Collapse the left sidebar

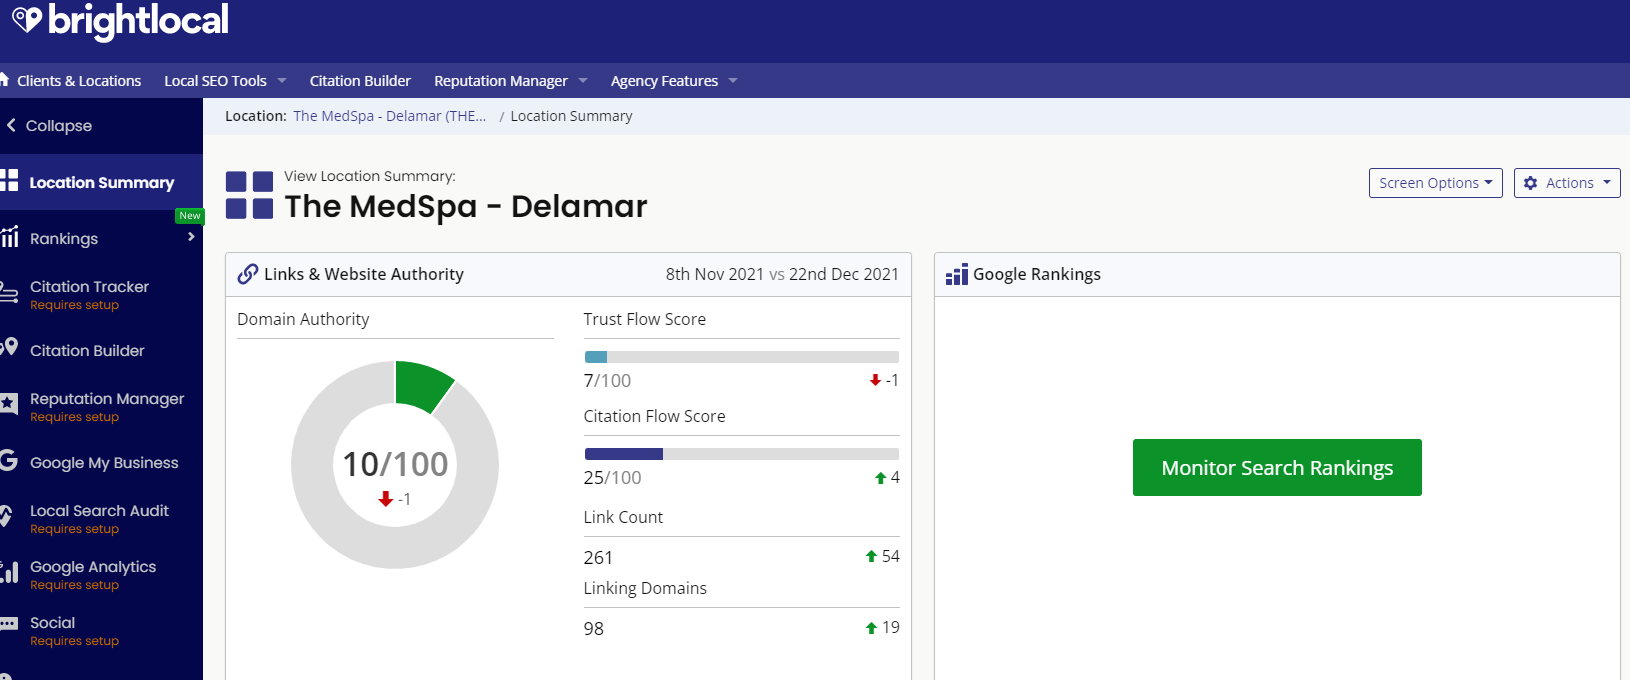[49, 126]
